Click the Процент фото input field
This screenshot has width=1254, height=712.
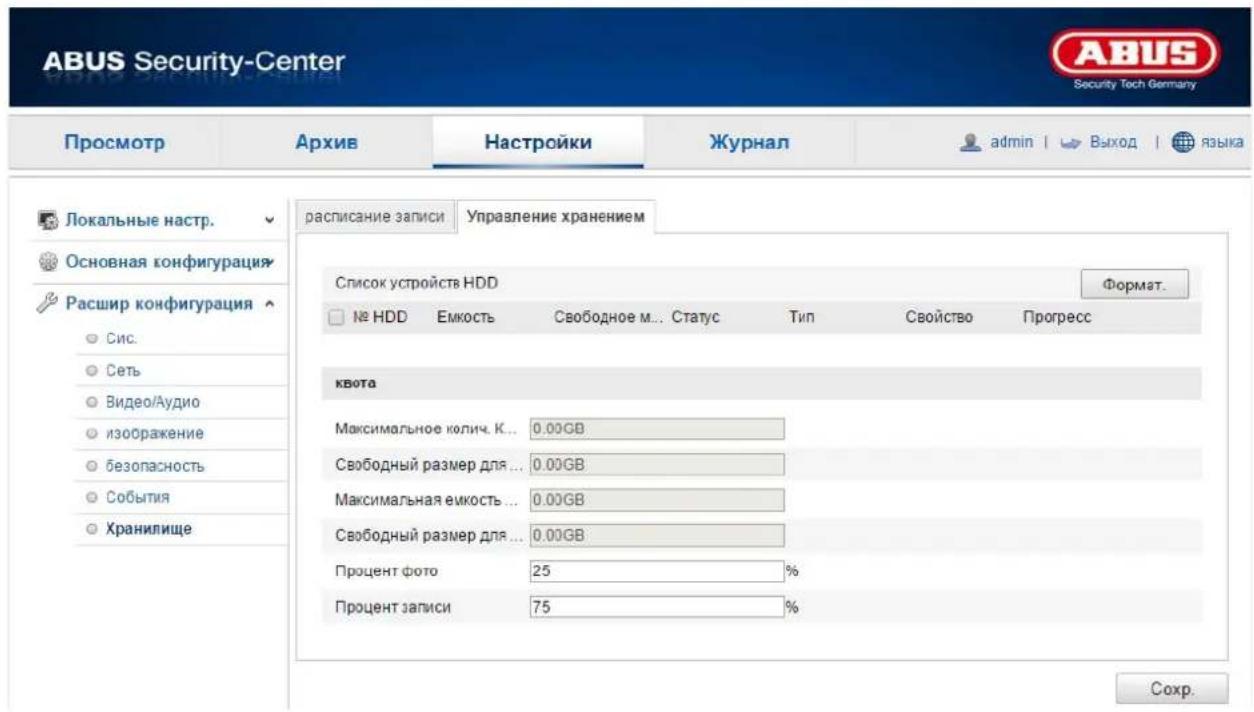point(656,571)
